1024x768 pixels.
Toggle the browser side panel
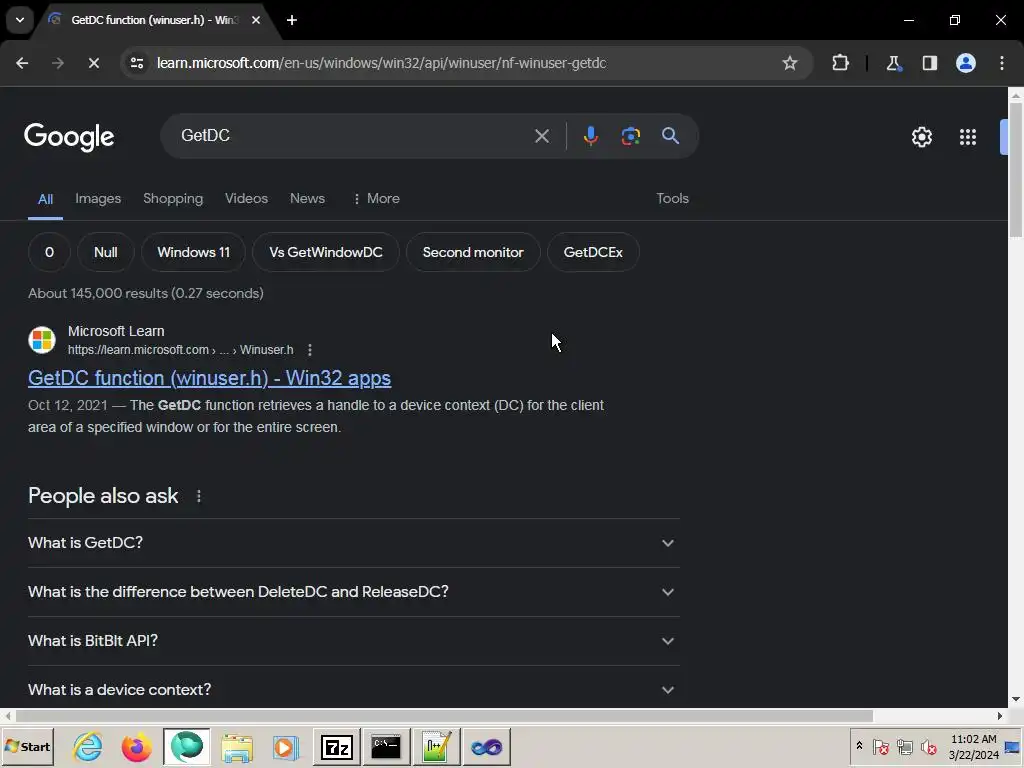point(929,63)
